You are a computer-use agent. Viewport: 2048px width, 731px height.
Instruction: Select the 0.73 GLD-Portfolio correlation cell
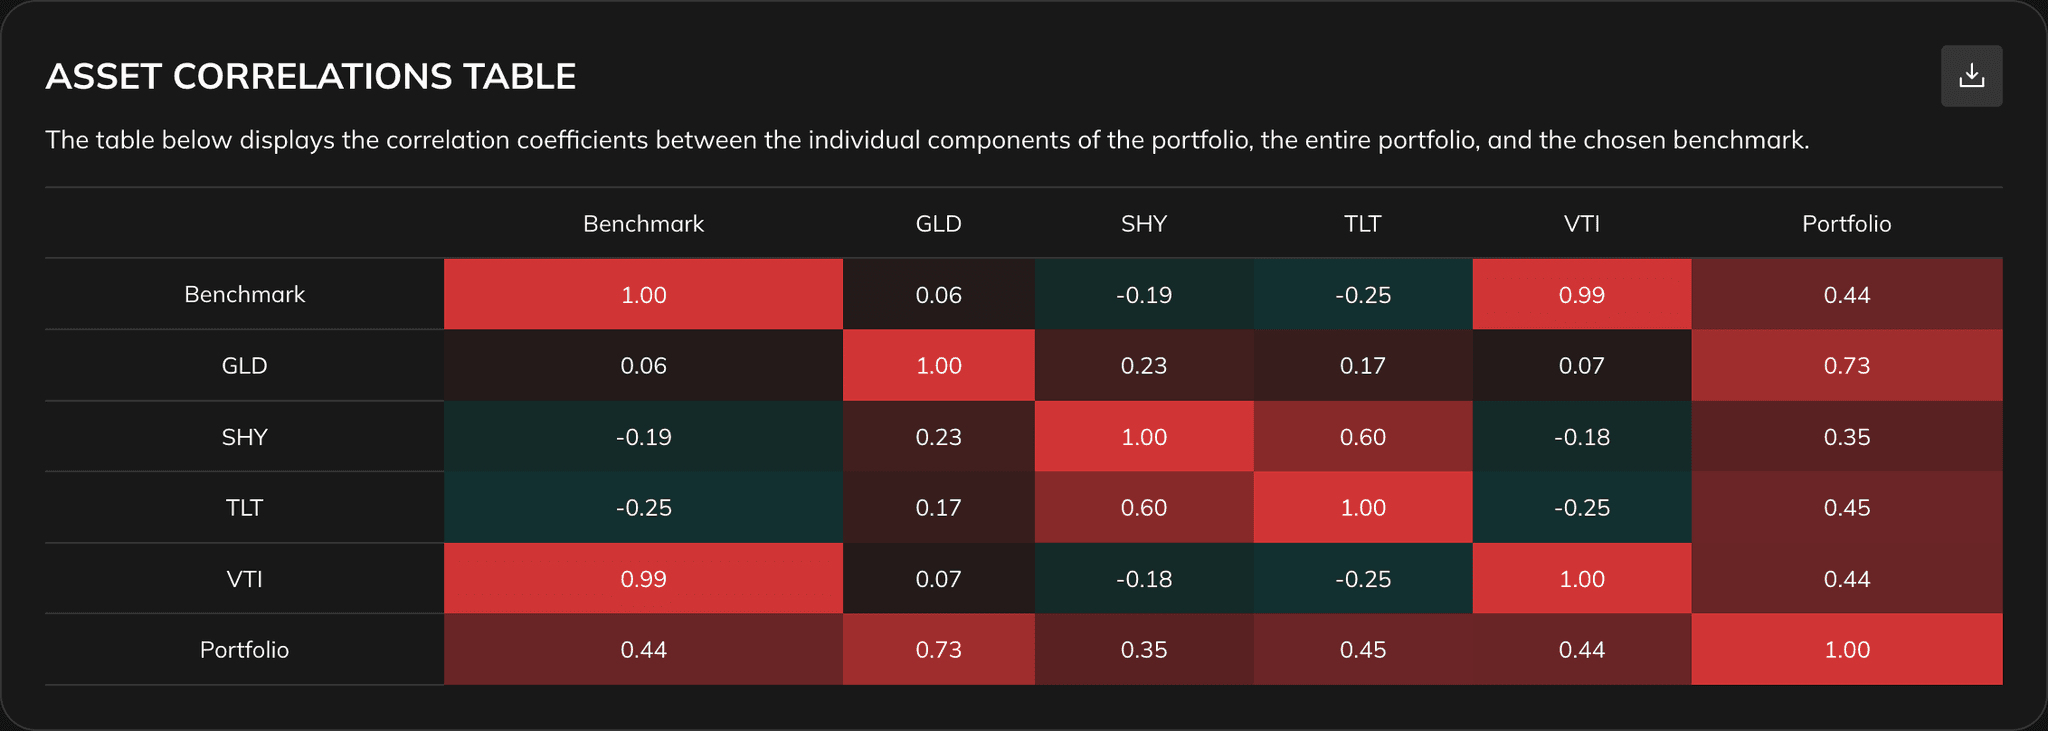(x=1846, y=365)
